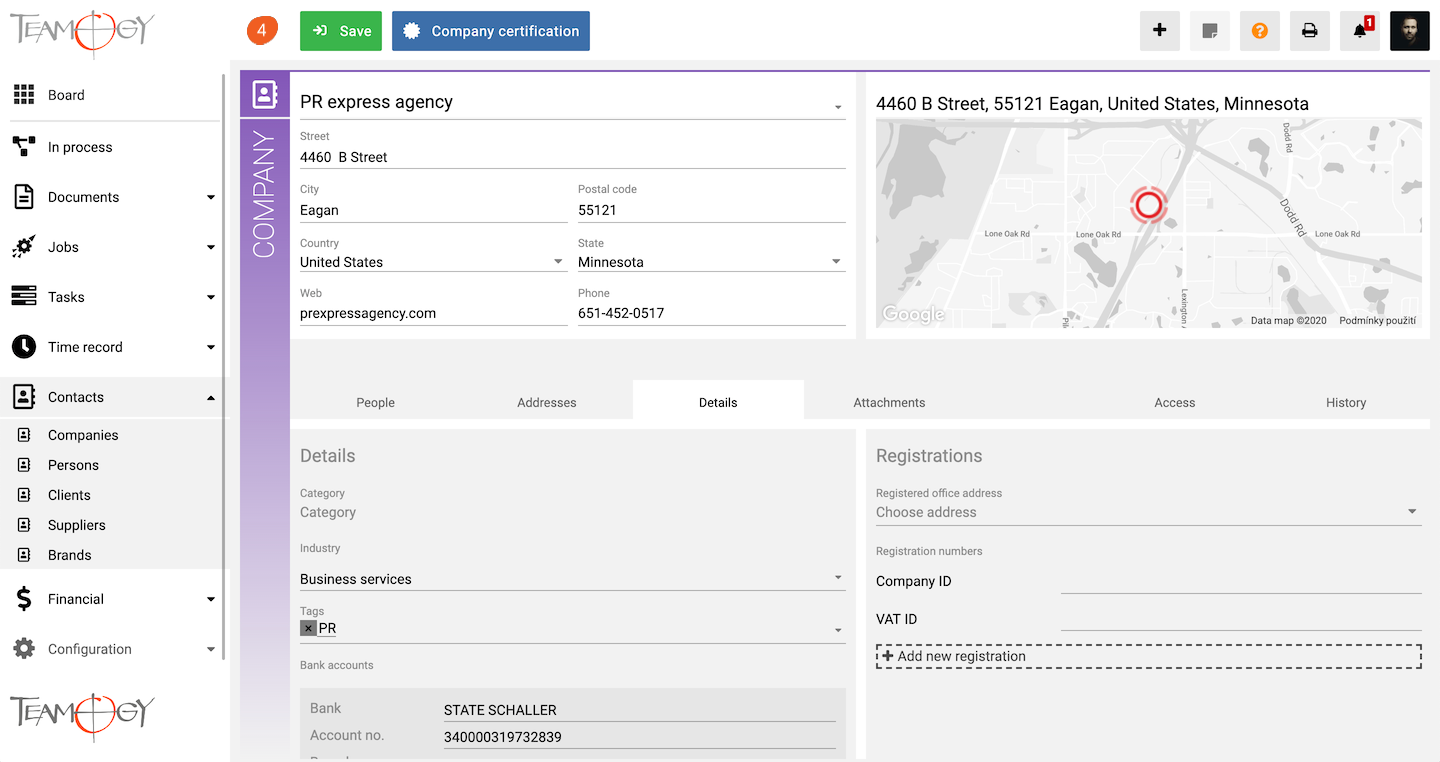Expand the Time record menu arrow

(x=211, y=347)
